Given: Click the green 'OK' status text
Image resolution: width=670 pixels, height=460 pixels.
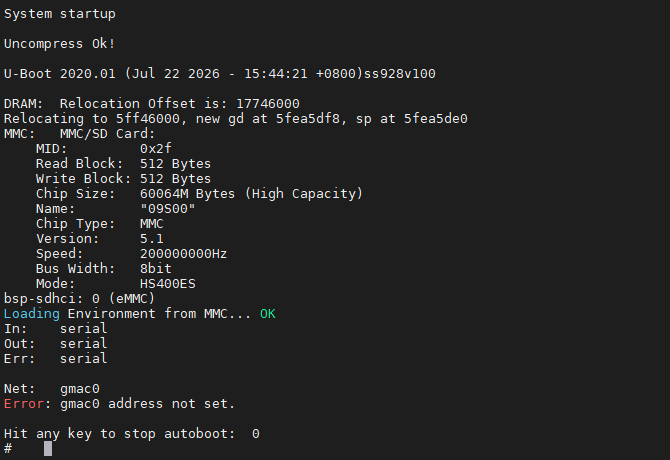Looking at the screenshot, I should click(268, 314).
